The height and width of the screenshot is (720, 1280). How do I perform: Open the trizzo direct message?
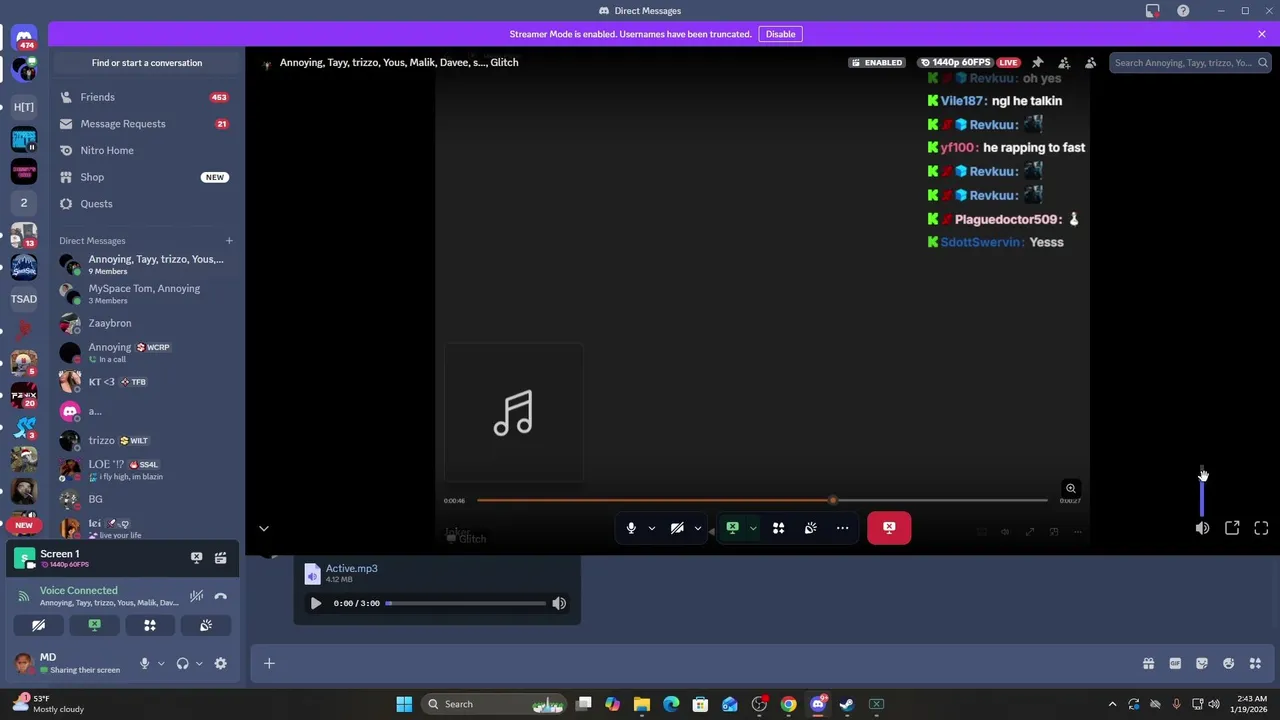(x=145, y=441)
